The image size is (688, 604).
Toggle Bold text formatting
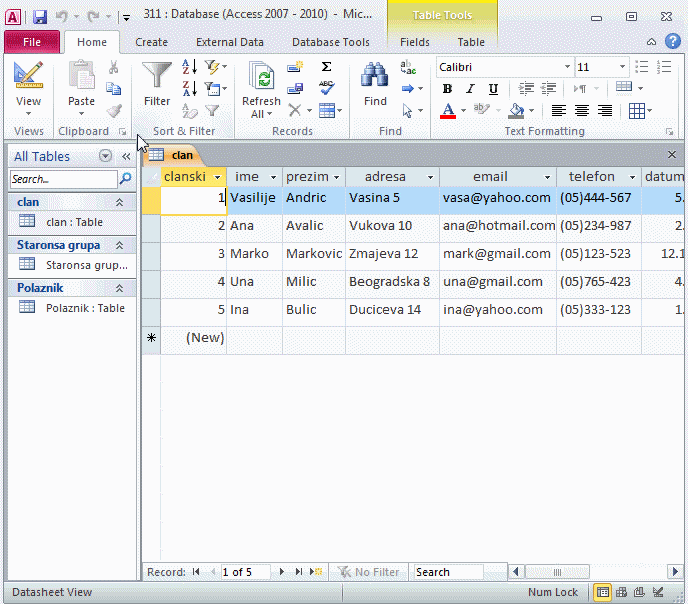click(x=447, y=89)
